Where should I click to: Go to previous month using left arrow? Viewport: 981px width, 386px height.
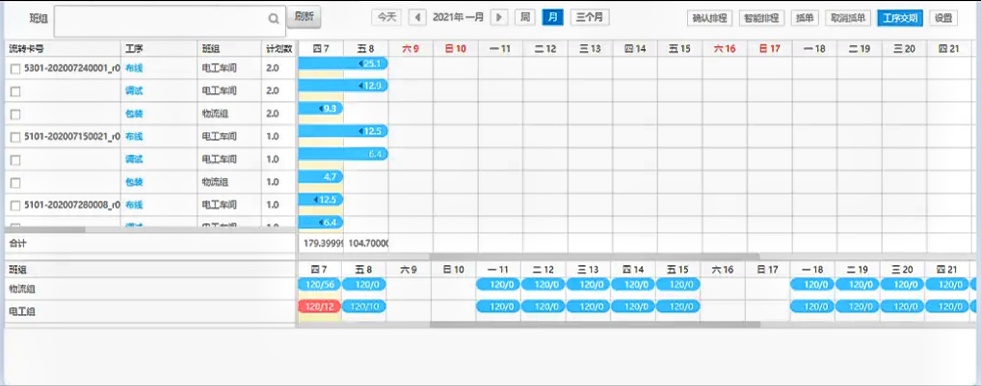[417, 18]
